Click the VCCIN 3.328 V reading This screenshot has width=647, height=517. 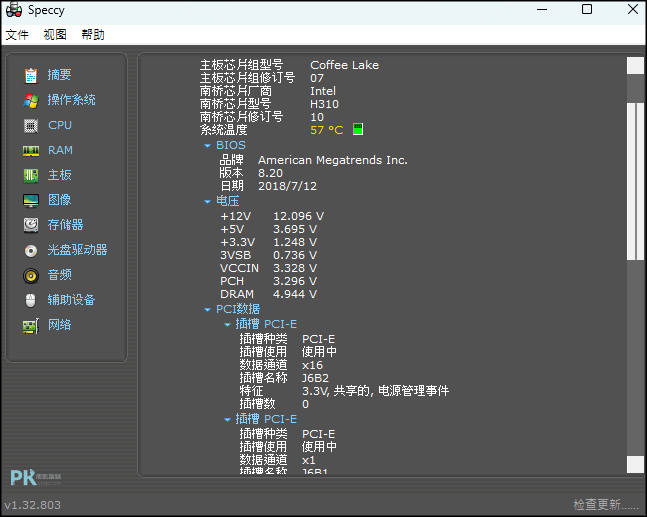pos(269,268)
